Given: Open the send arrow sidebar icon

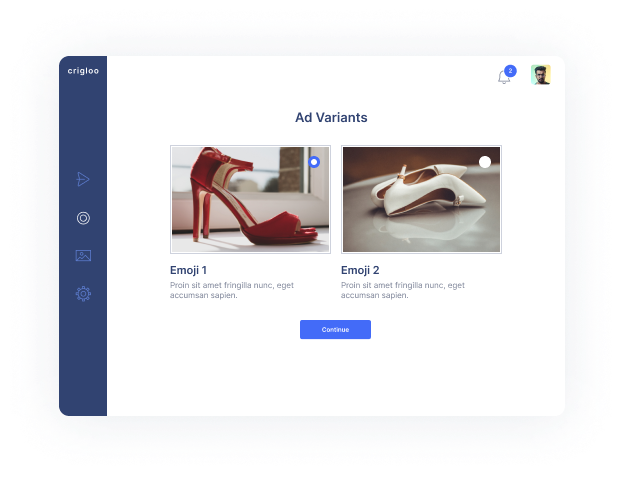Looking at the screenshot, I should tap(83, 179).
